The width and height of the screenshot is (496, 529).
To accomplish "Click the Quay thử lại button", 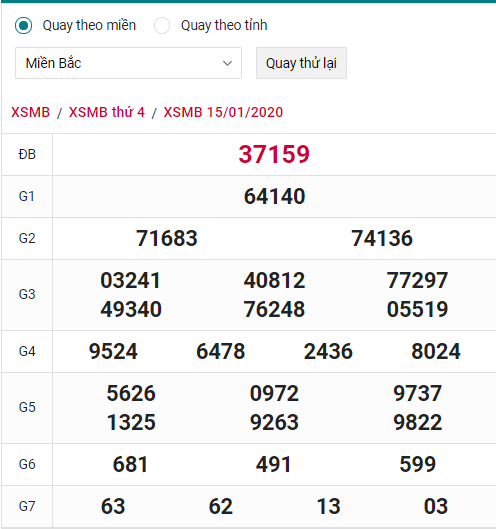I will tap(301, 63).
